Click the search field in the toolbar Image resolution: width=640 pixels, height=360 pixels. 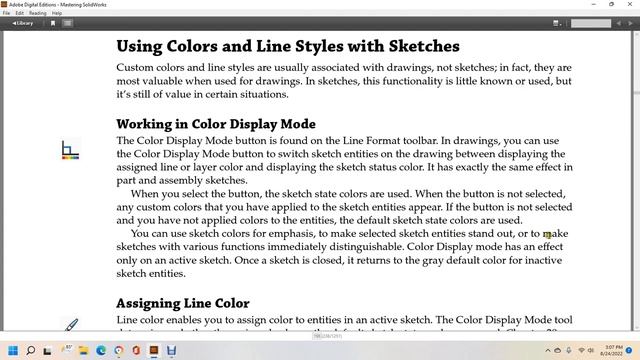tap(591, 23)
